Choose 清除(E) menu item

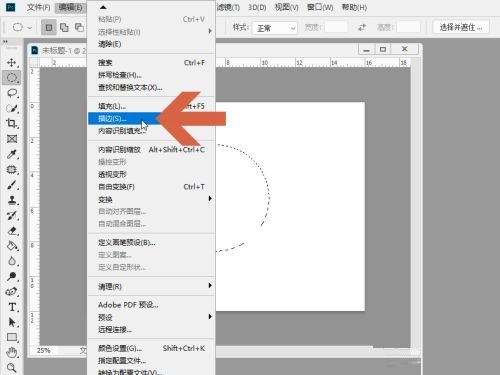pos(151,44)
